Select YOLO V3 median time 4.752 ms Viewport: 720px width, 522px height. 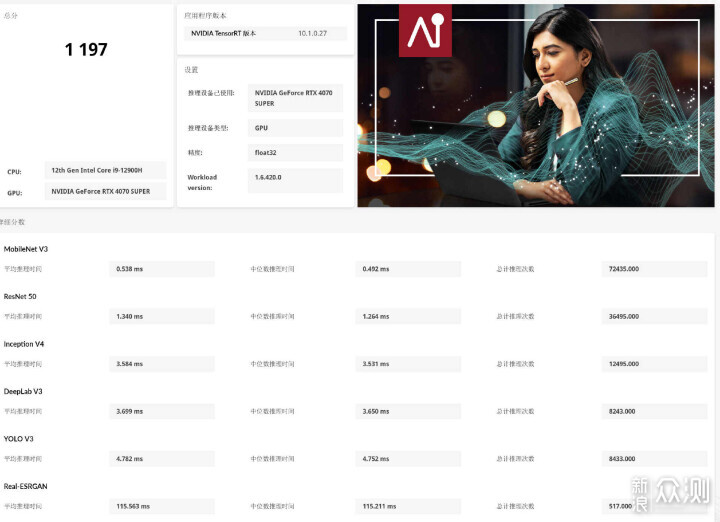click(408, 459)
